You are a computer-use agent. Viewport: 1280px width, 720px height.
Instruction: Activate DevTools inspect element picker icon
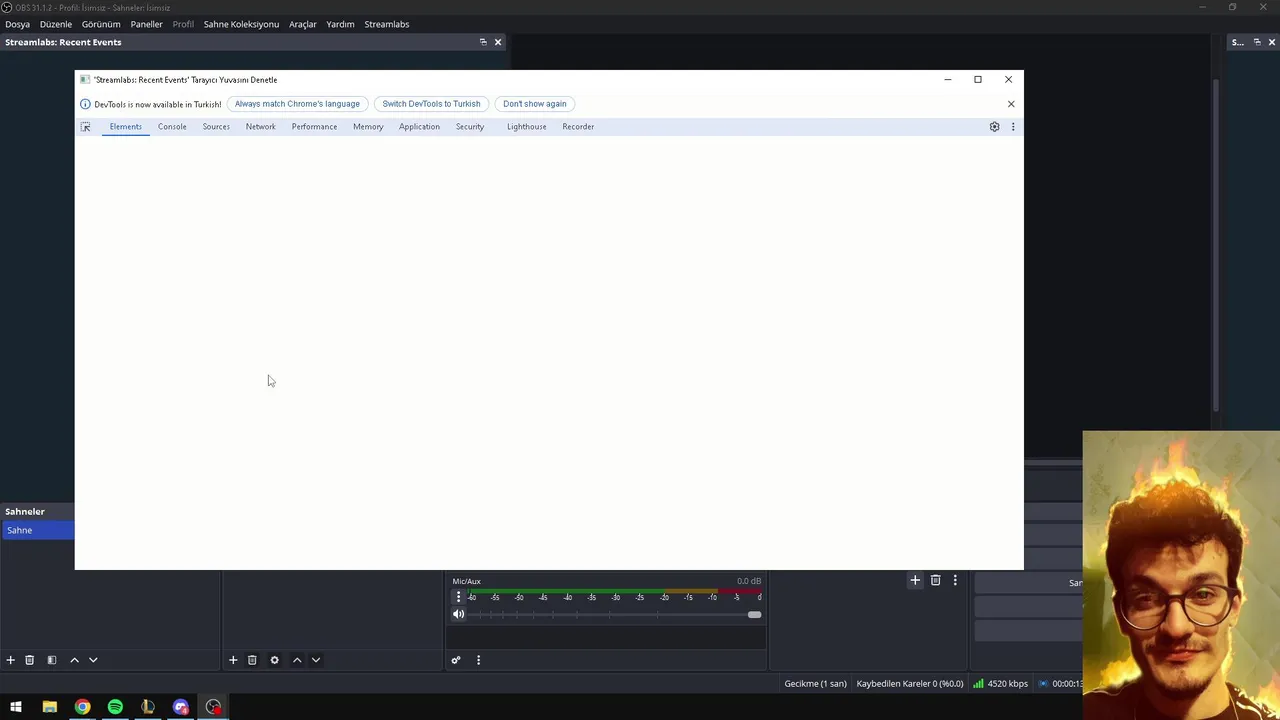click(x=85, y=127)
